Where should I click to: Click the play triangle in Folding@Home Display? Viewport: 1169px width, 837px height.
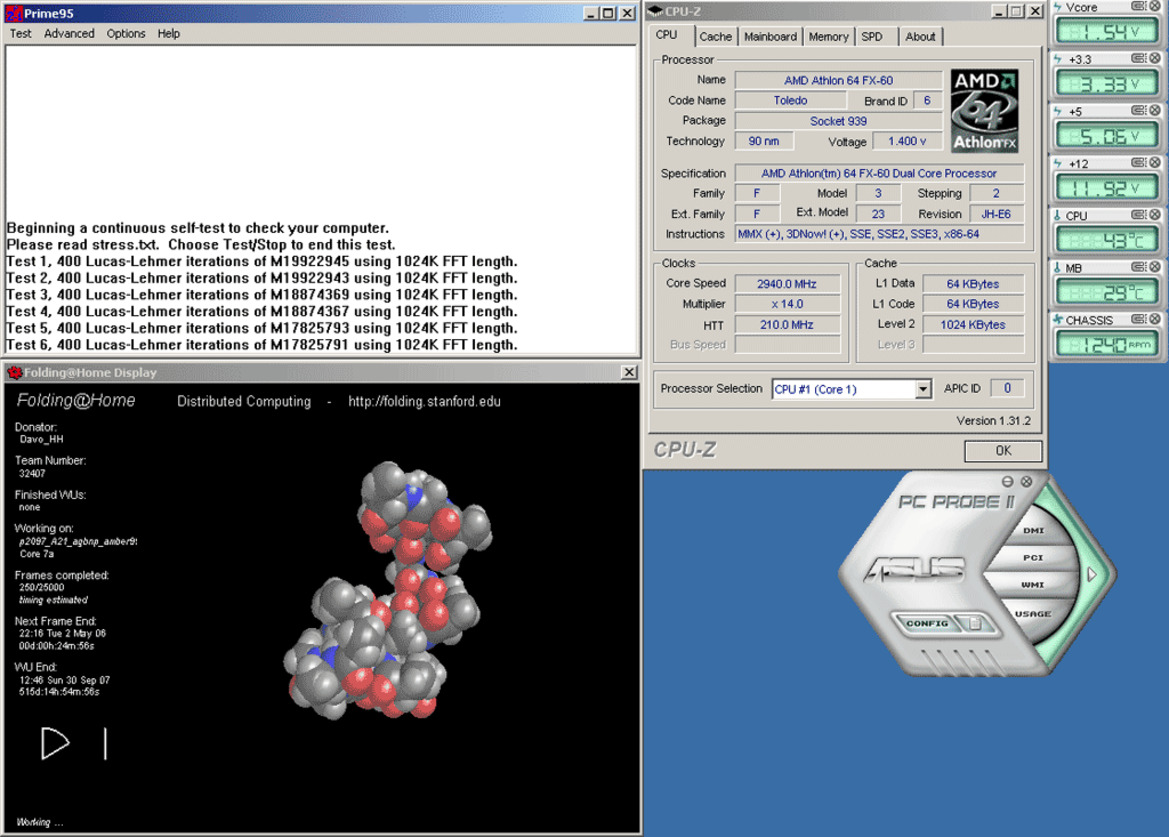point(54,743)
